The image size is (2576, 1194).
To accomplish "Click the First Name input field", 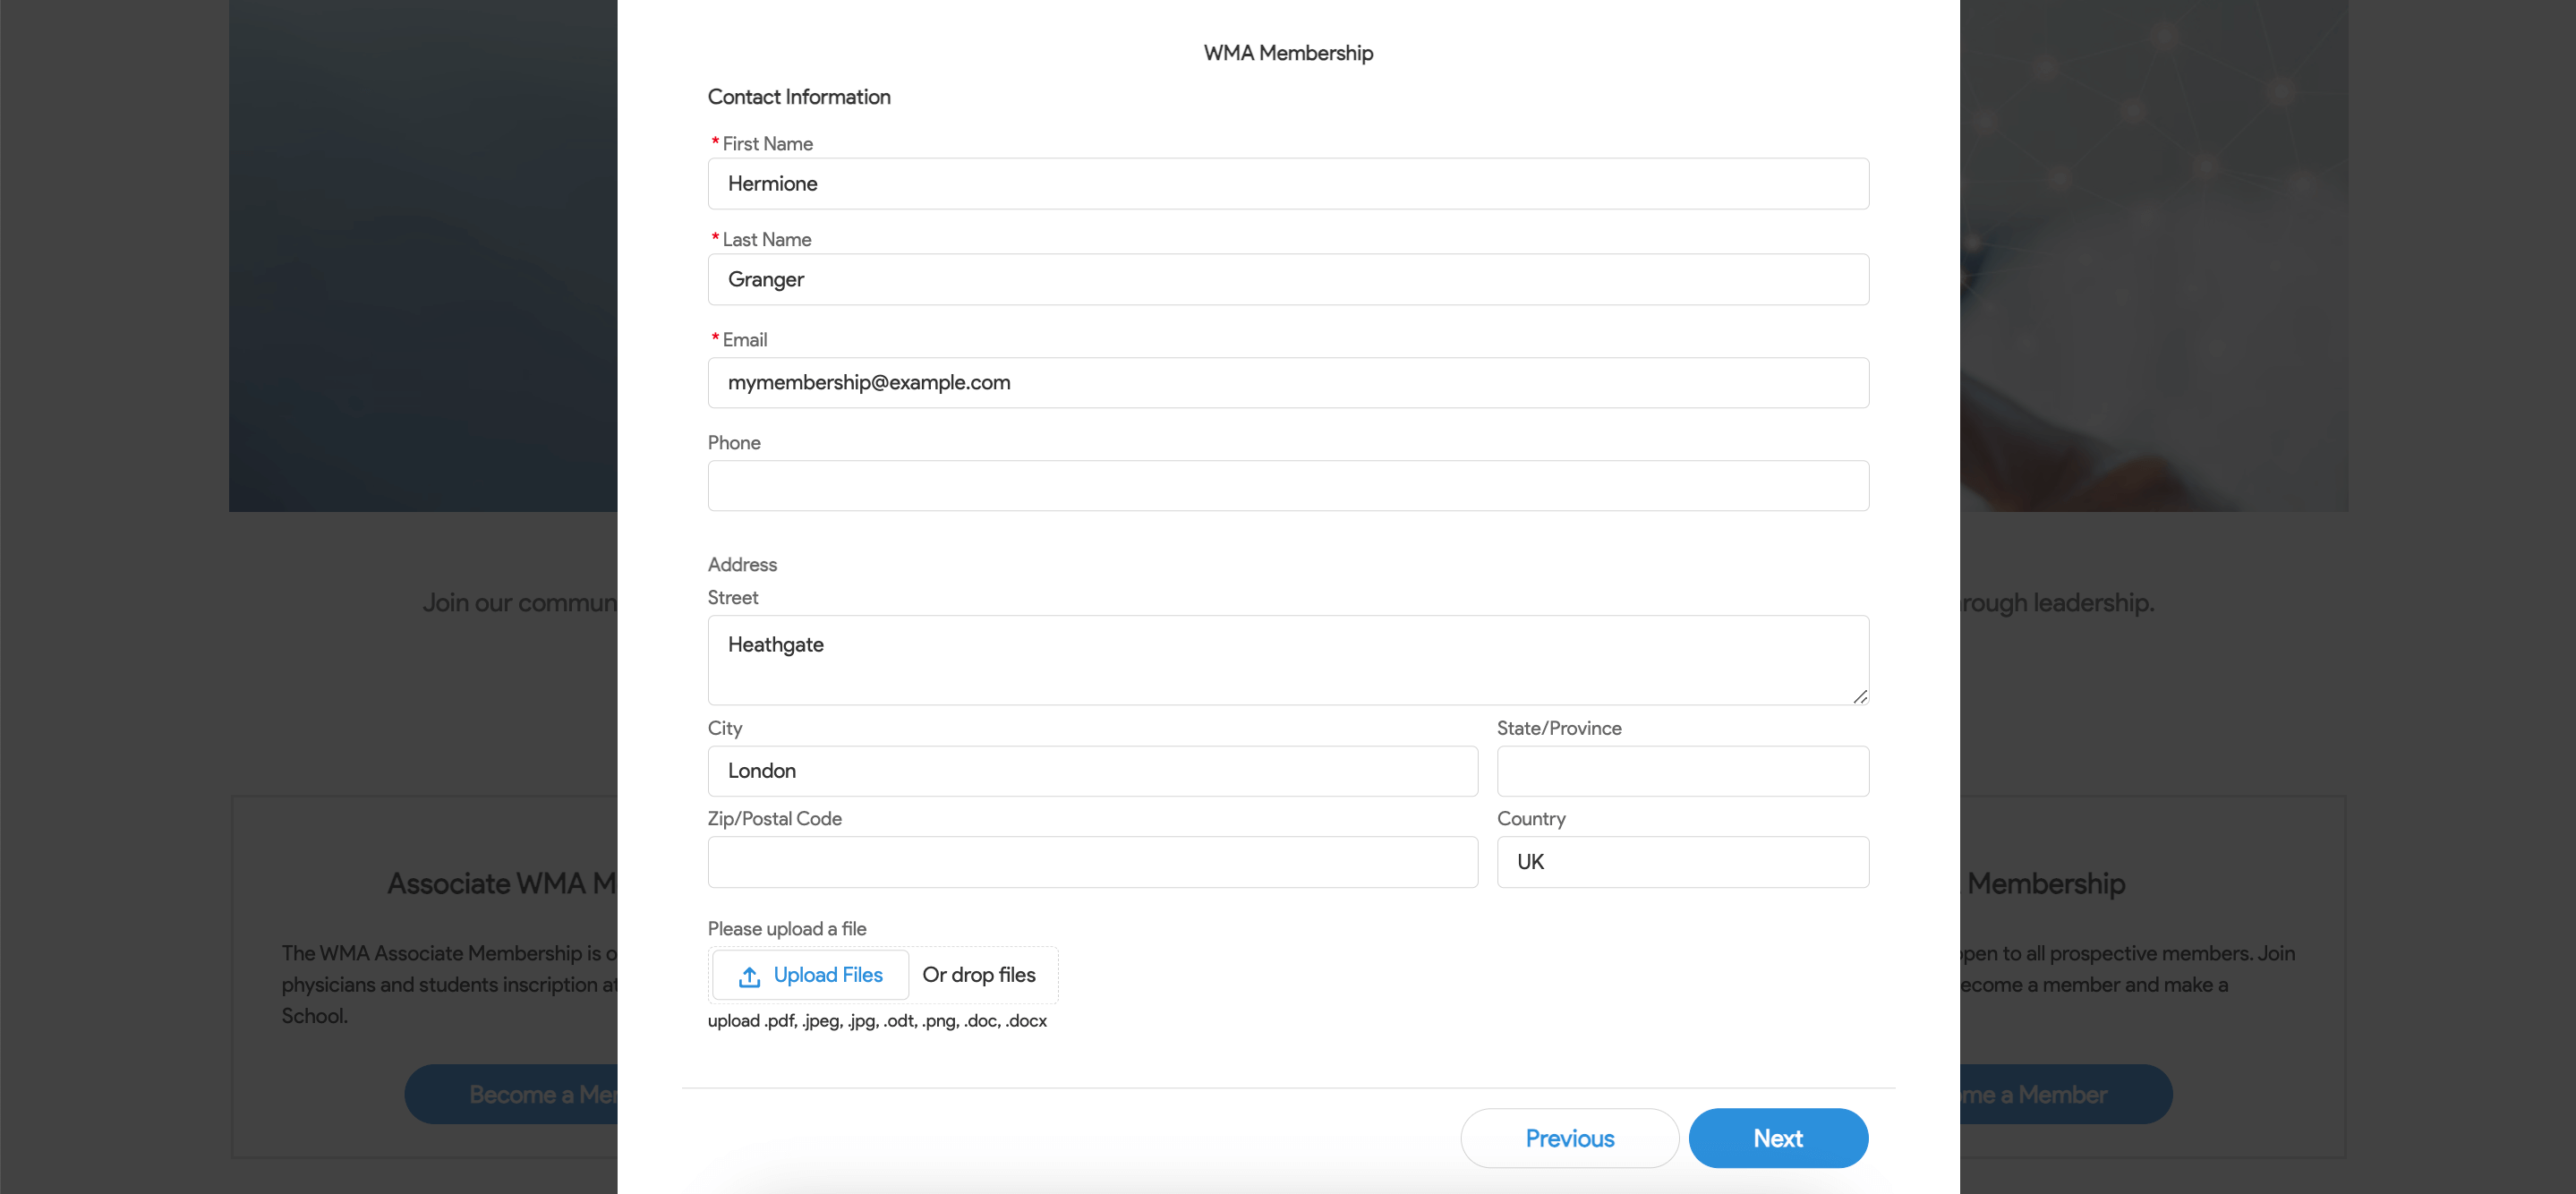I will click(1288, 183).
